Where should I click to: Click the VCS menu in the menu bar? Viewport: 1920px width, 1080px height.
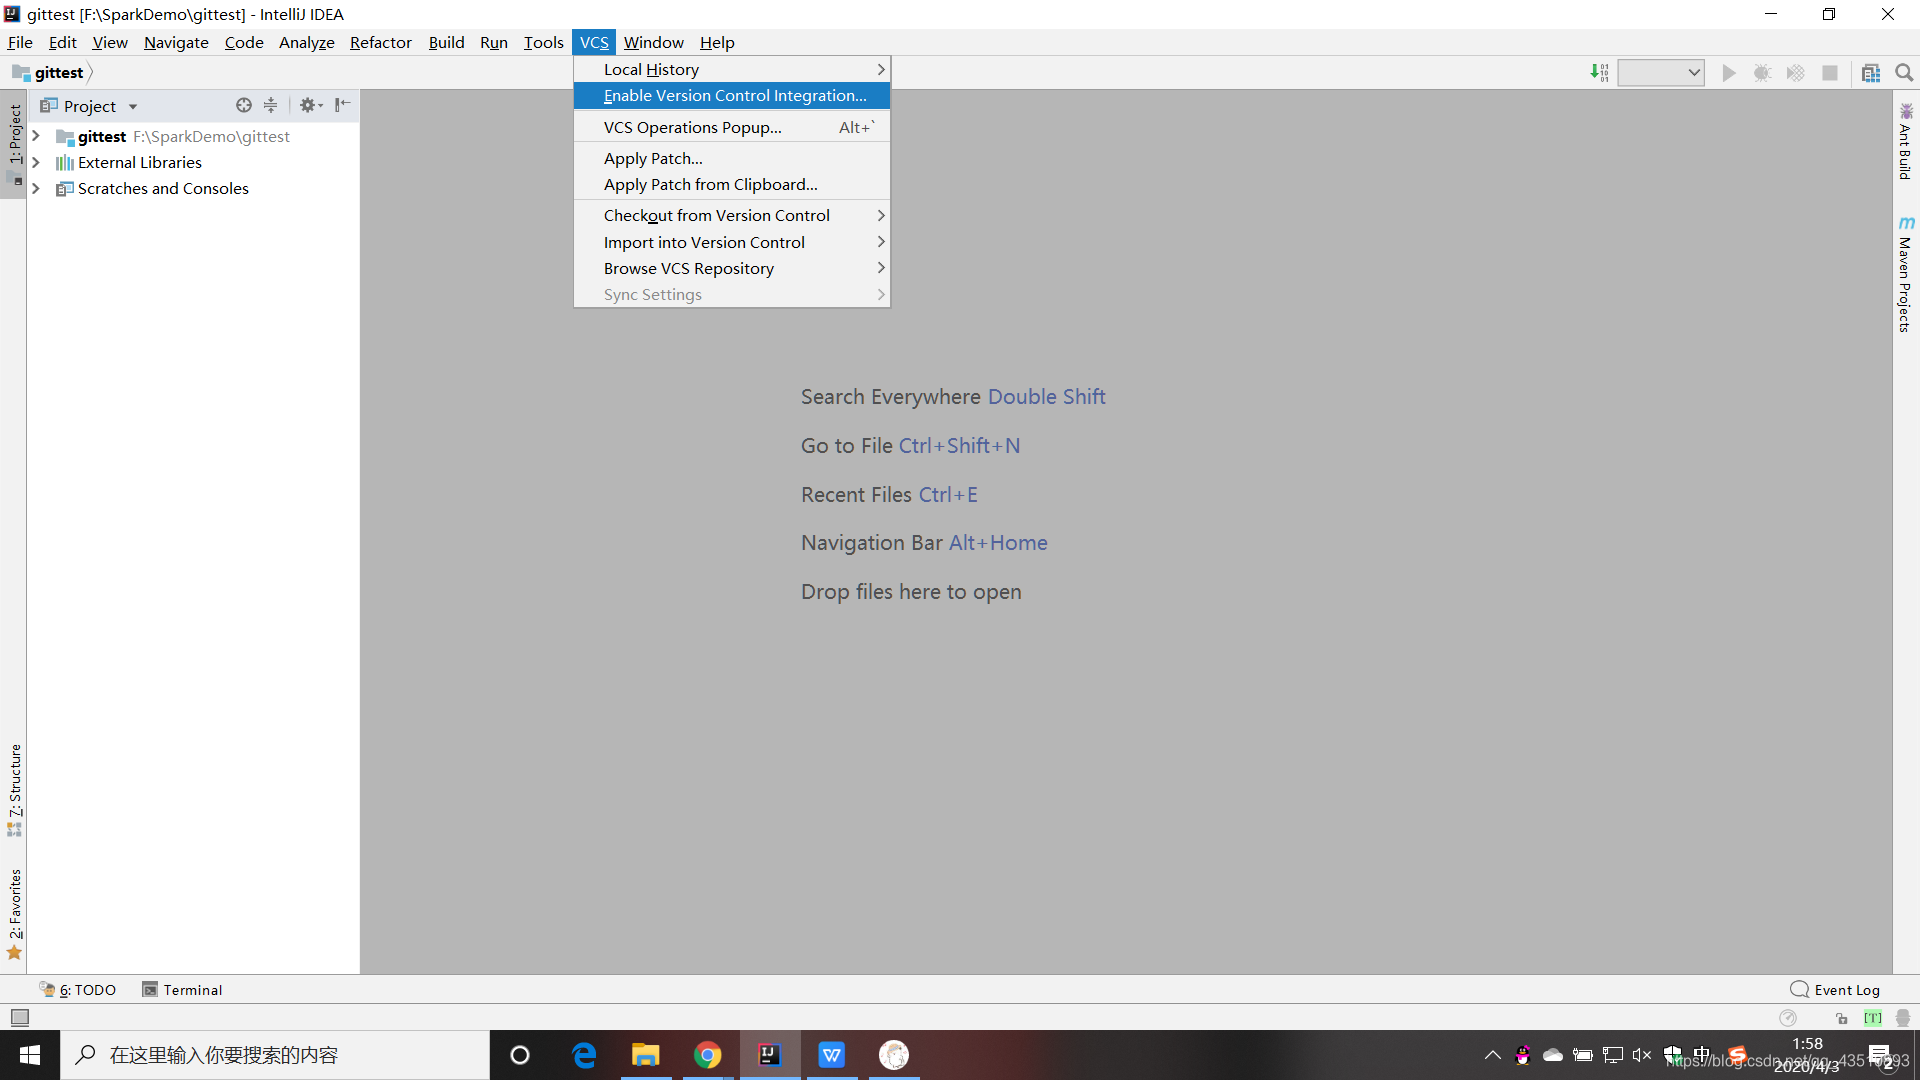592,42
